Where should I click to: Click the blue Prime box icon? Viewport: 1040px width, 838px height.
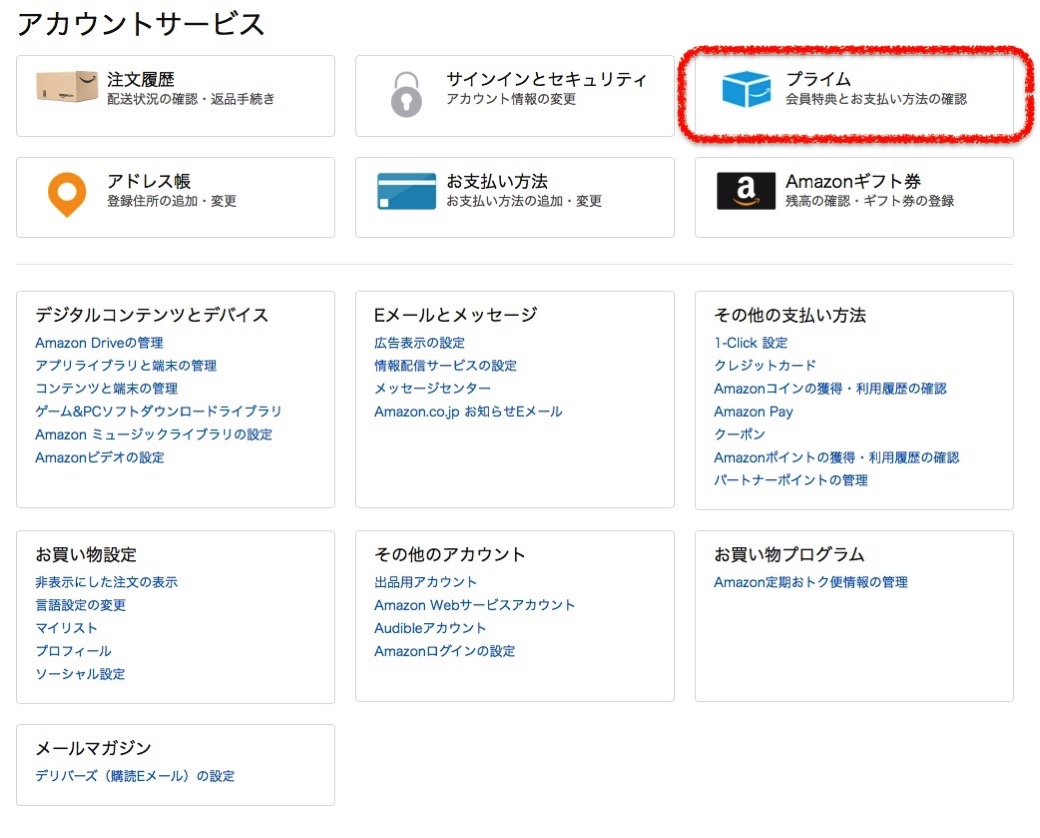pos(746,89)
